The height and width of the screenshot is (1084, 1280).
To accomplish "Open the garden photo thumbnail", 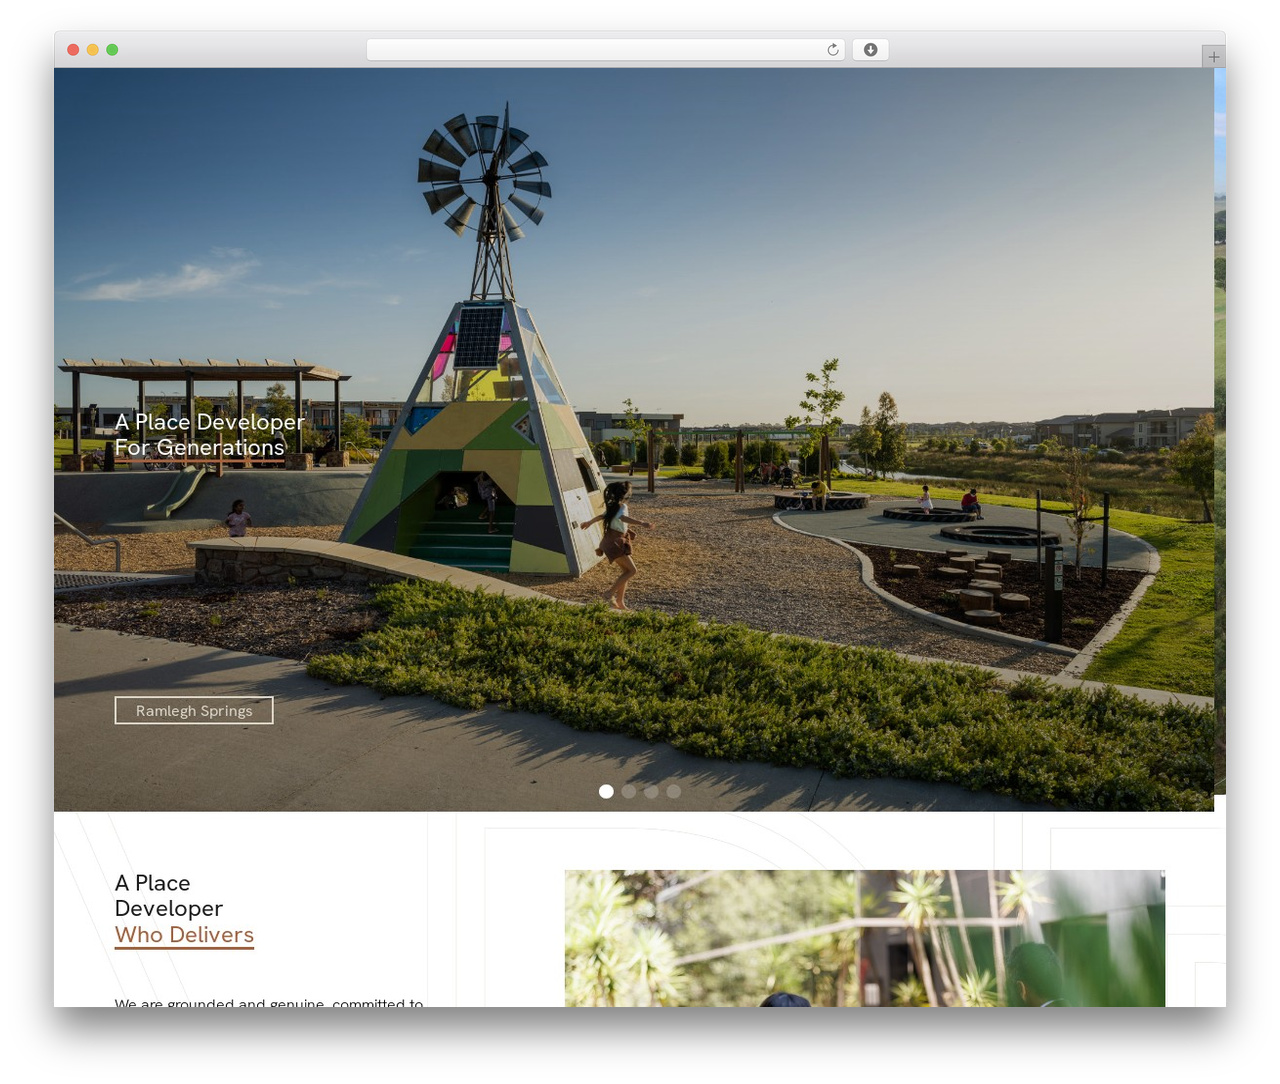I will click(865, 938).
